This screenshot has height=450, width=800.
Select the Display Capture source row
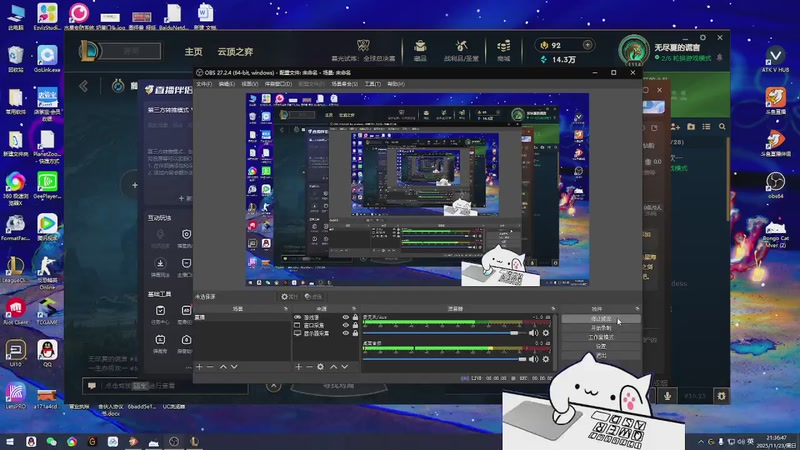[326, 333]
